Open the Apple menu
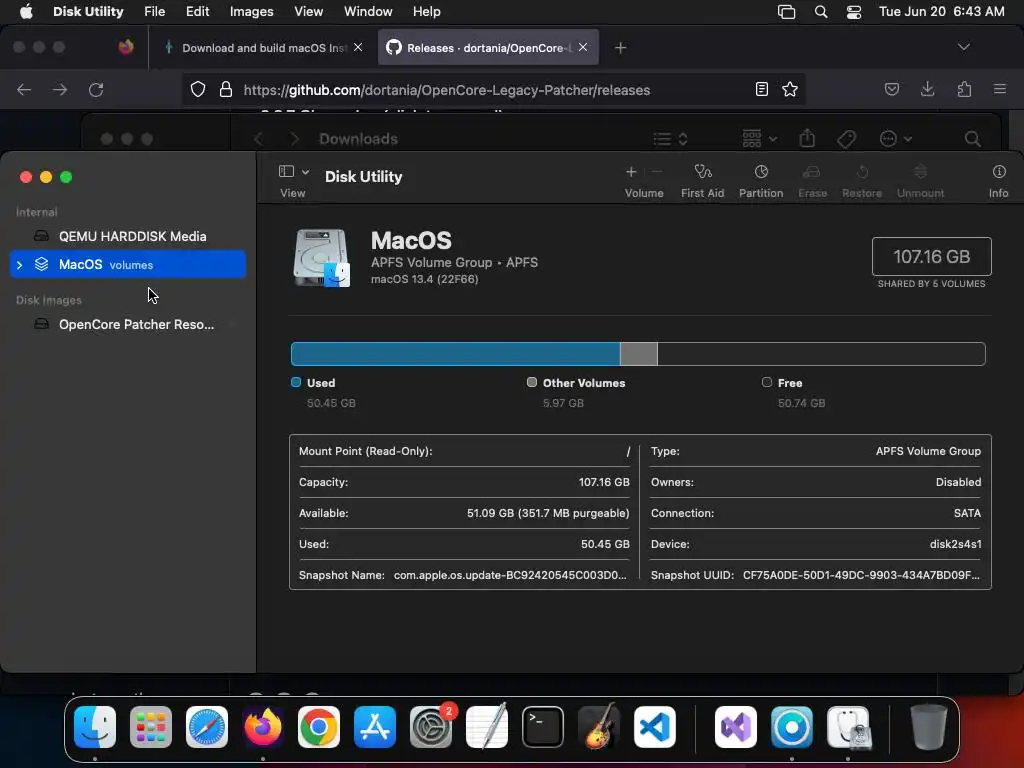The height and width of the screenshot is (768, 1024). pyautogui.click(x=26, y=11)
